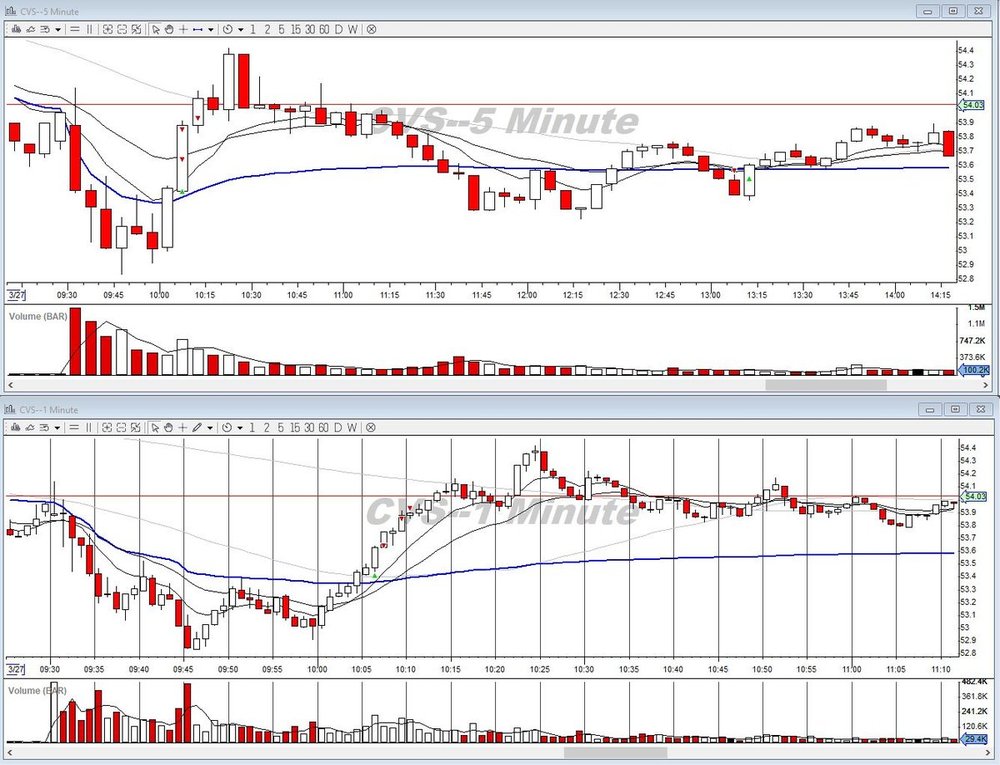Click studies list icon in 5 Minute toolbar
The height and width of the screenshot is (765, 1000).
(x=45, y=29)
